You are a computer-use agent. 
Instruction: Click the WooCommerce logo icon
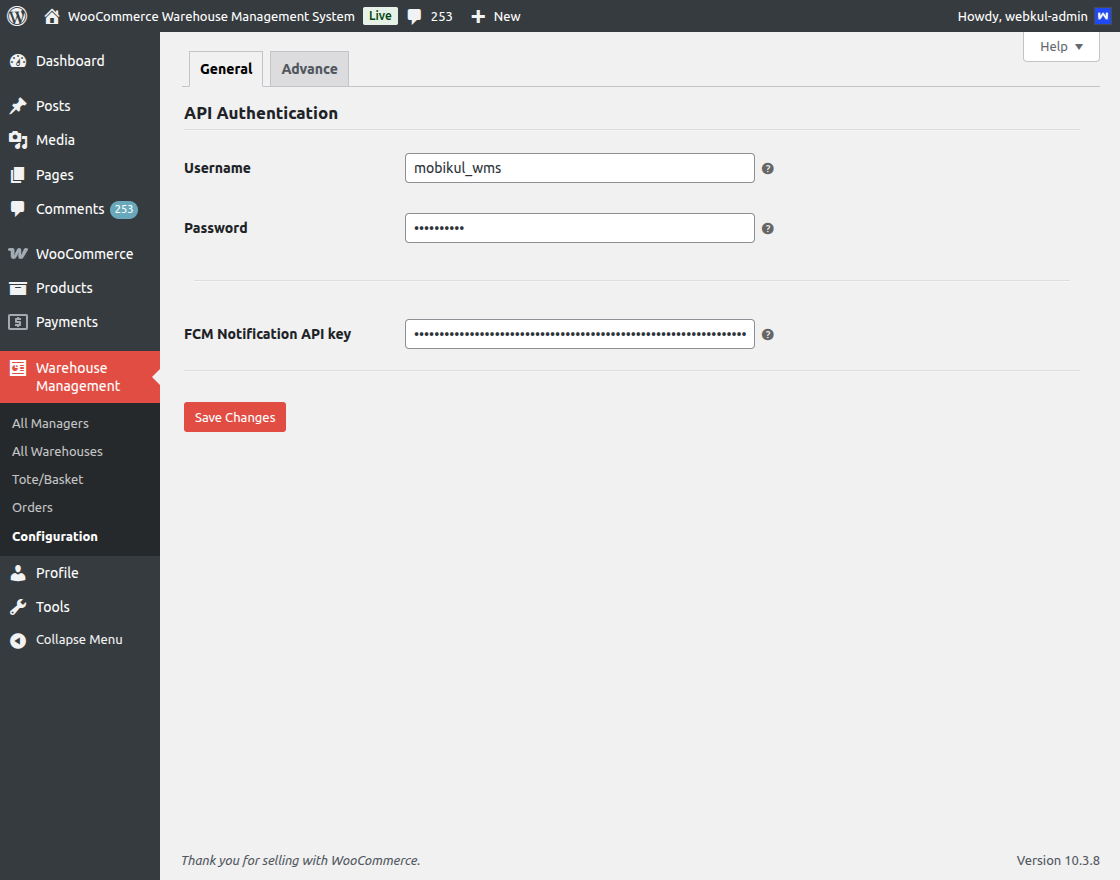click(x=18, y=254)
